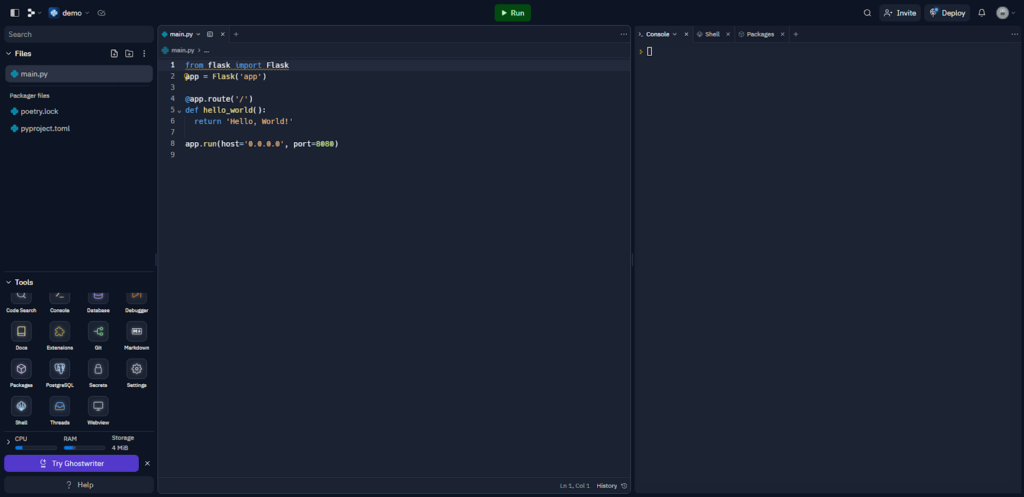Create a new folder with the folder icon
This screenshot has width=1024, height=497.
[129, 54]
